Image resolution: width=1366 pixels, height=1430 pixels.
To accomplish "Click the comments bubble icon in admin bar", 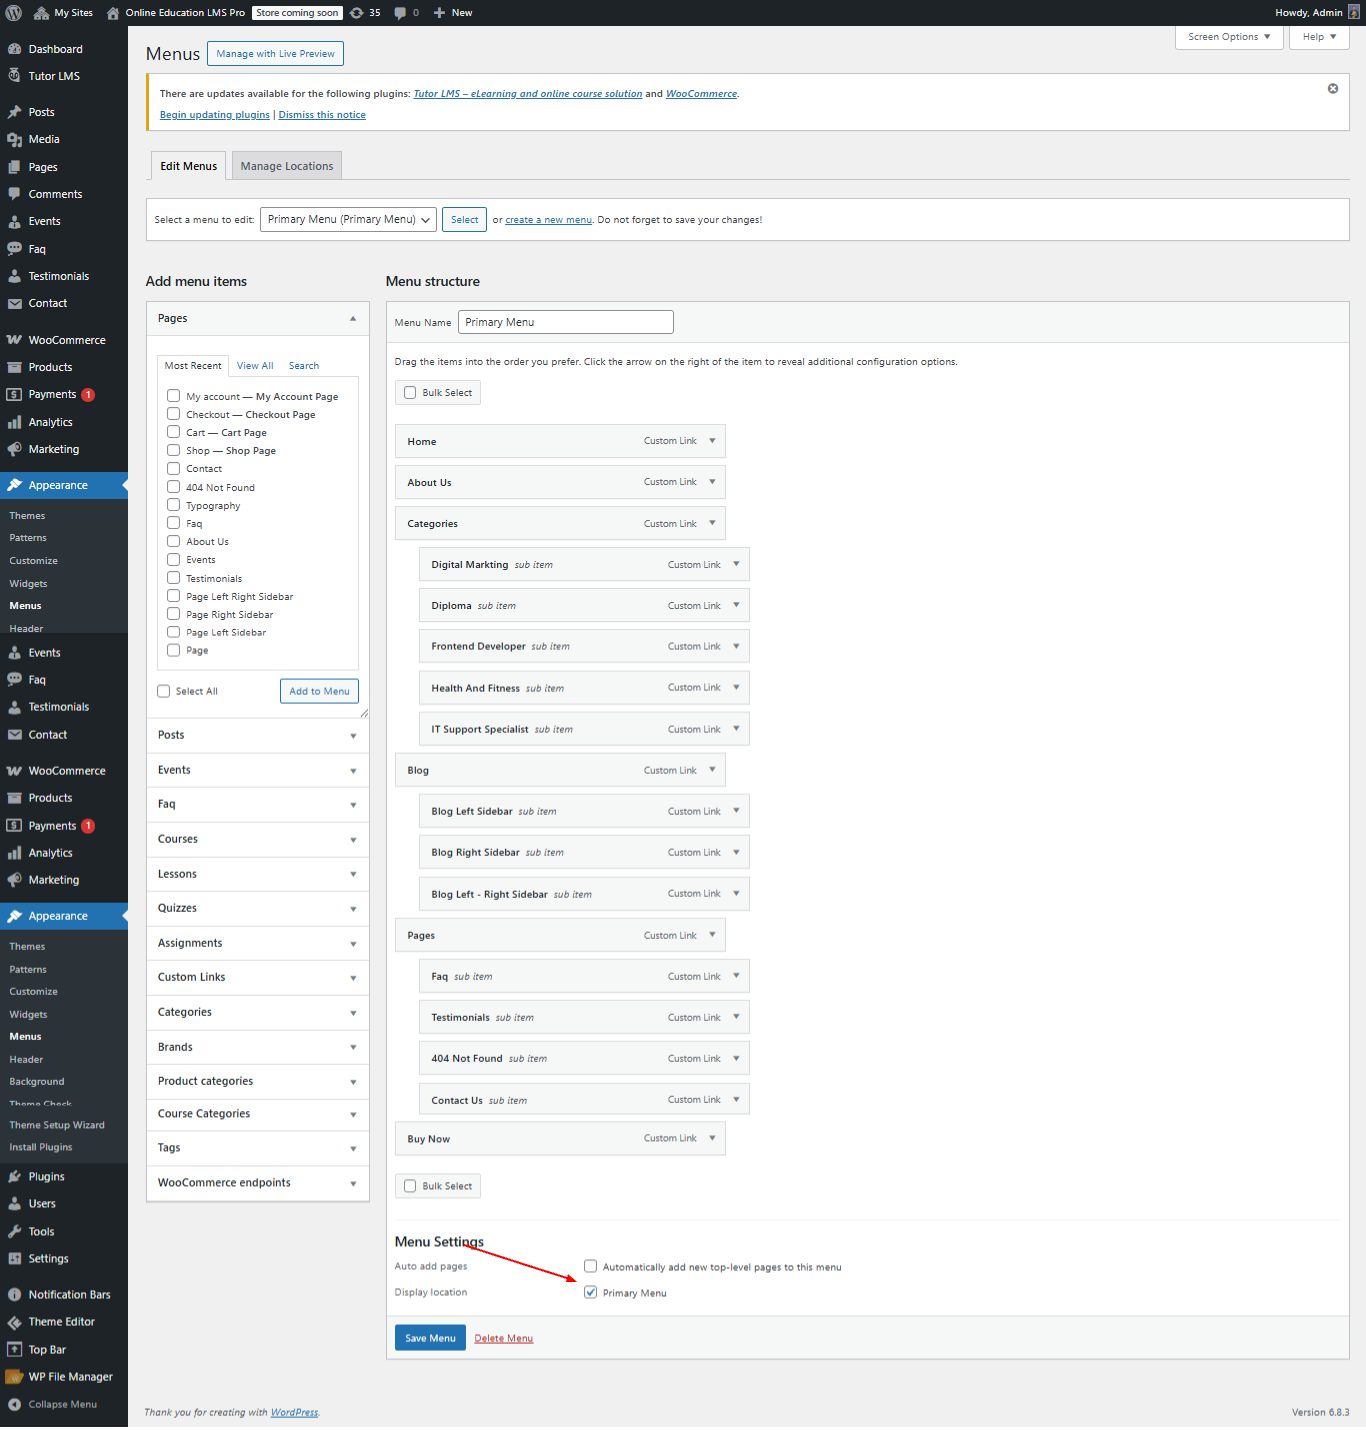I will click(x=400, y=13).
